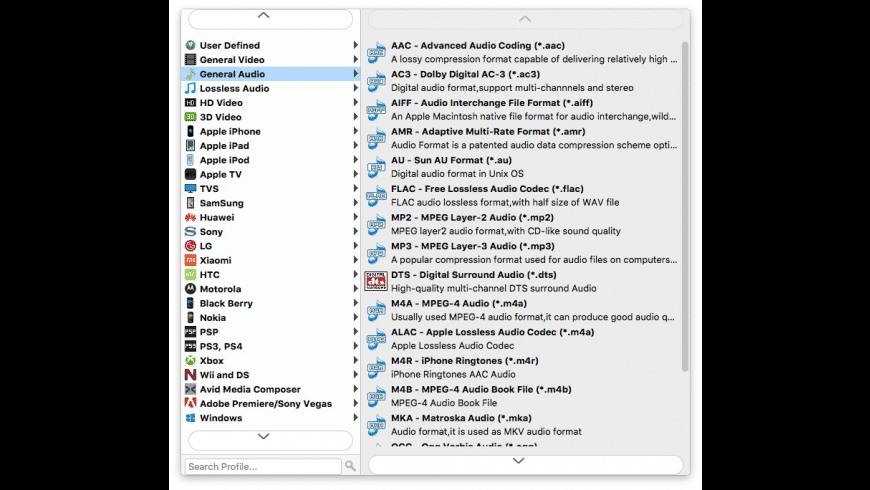Image resolution: width=870 pixels, height=490 pixels.
Task: Click the SamSung phone icon
Action: (x=190, y=203)
